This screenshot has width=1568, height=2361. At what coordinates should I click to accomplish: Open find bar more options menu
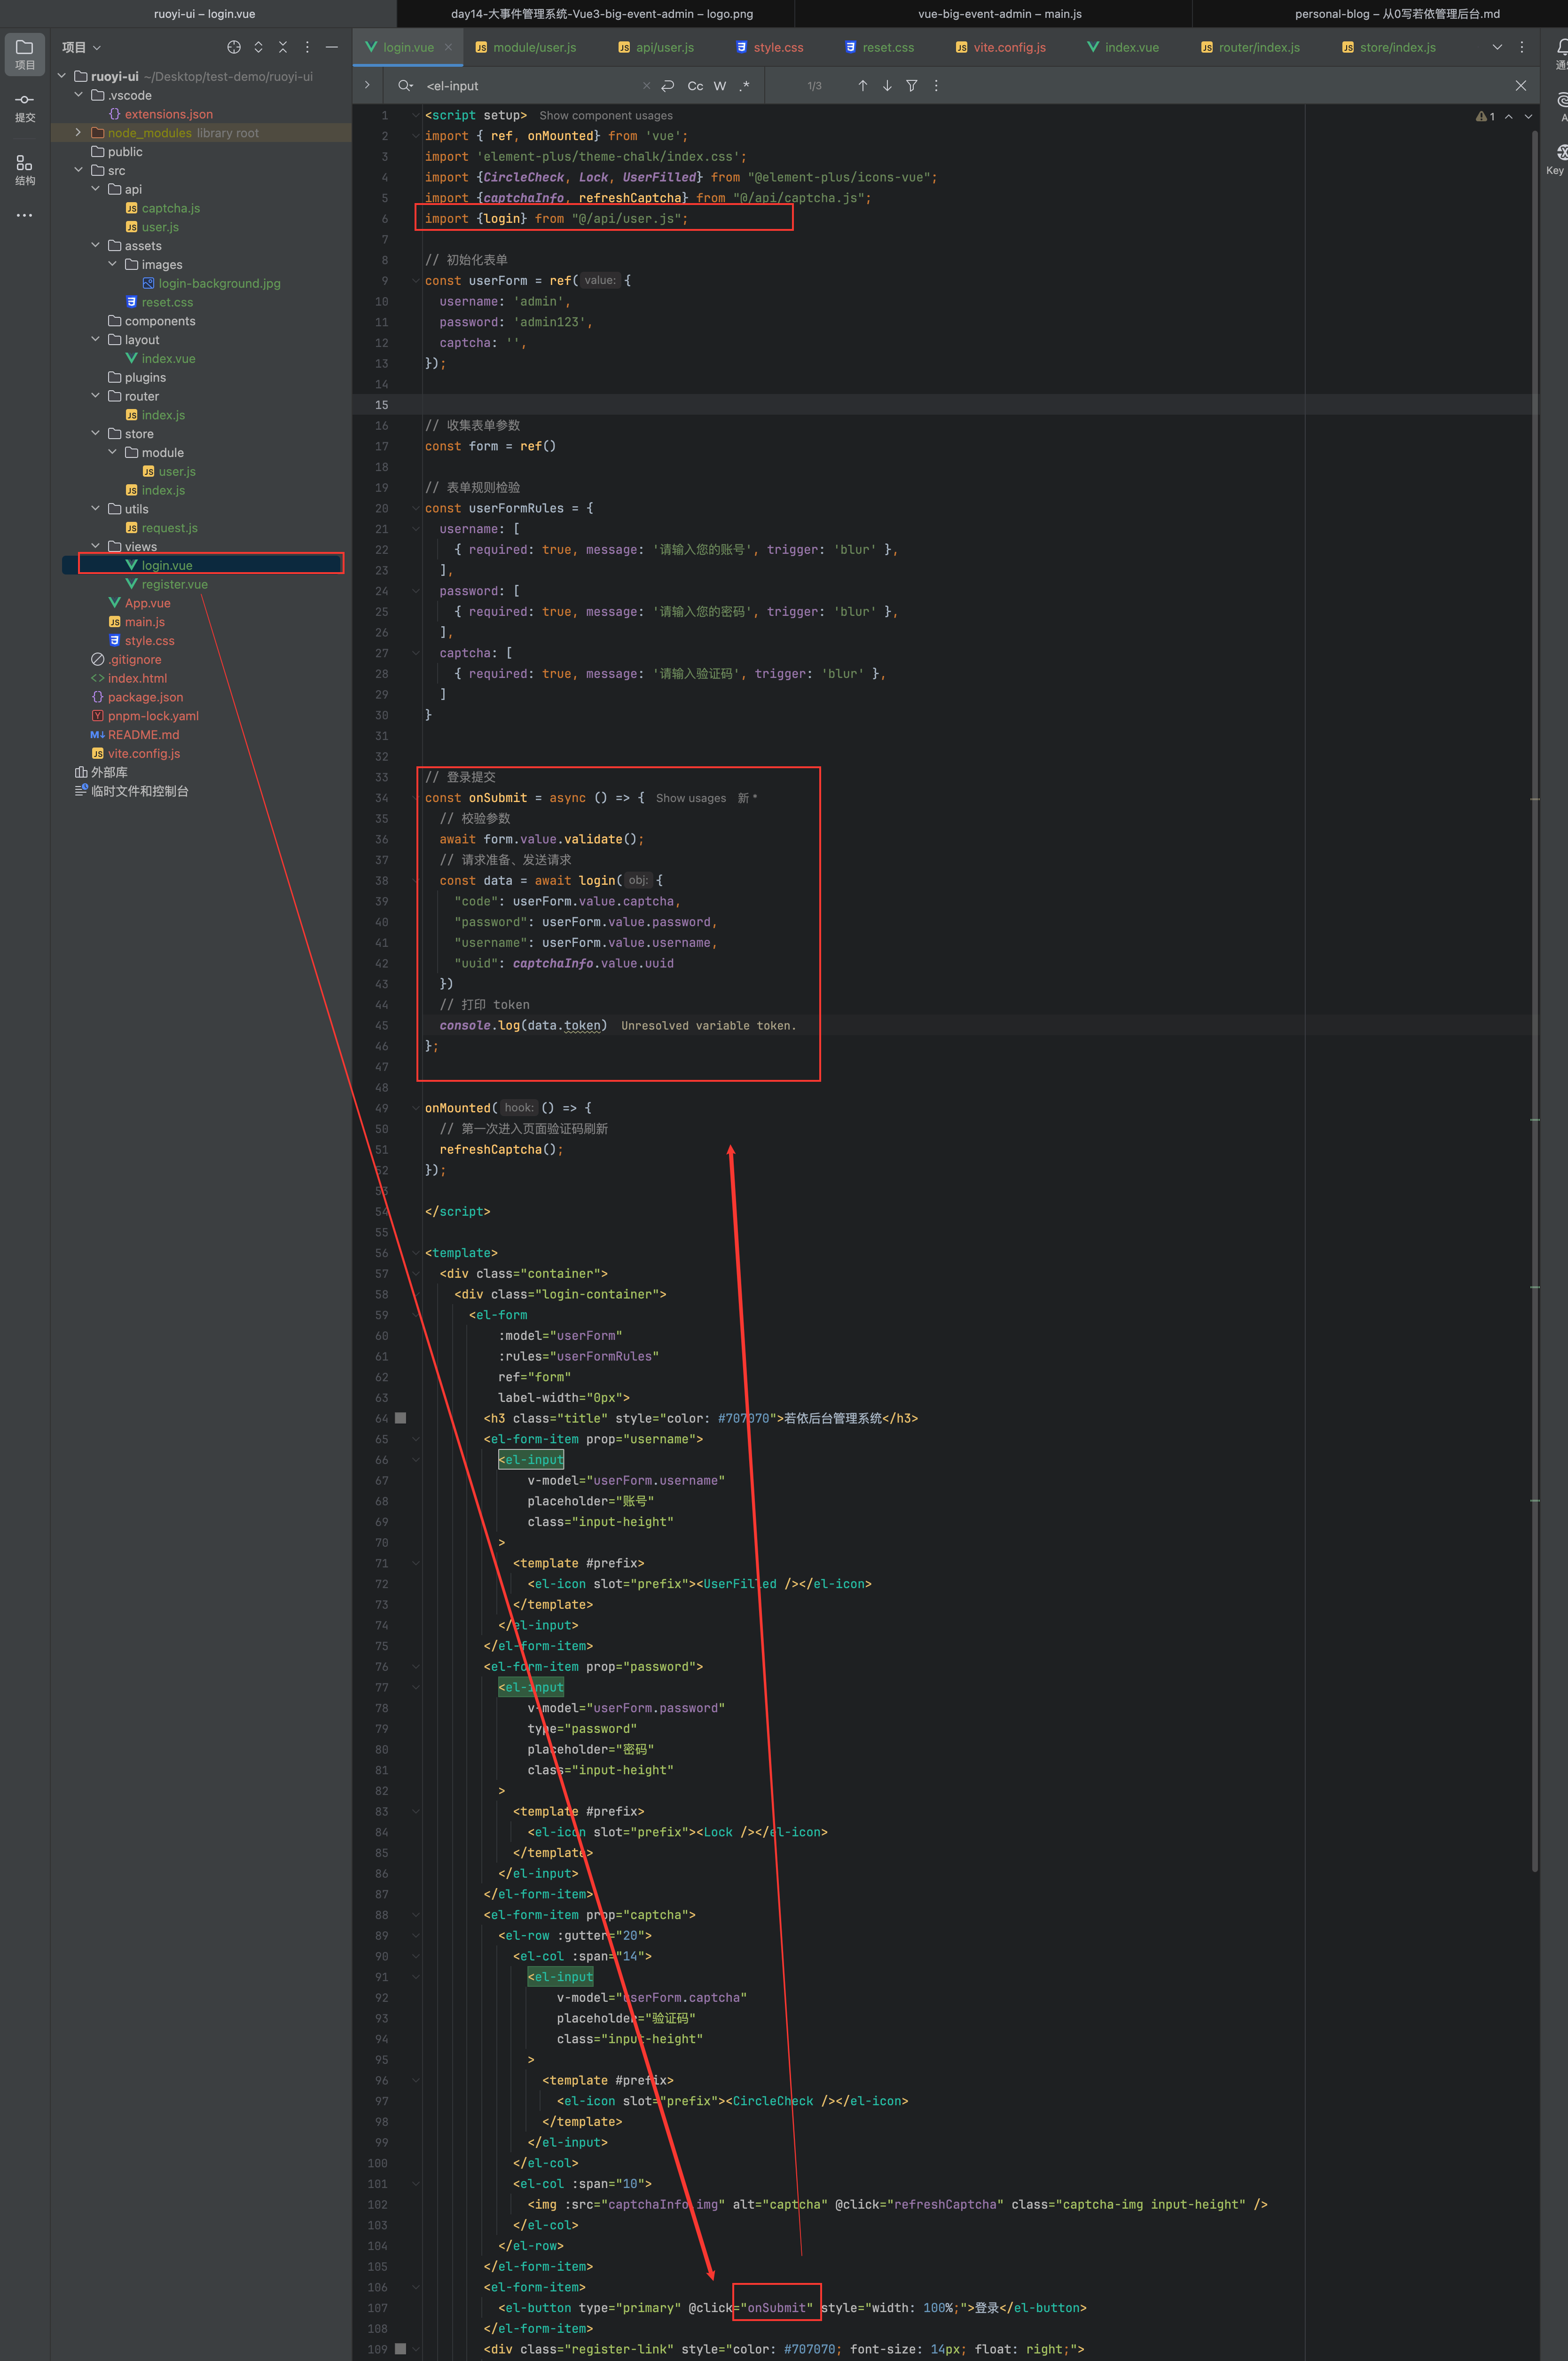[936, 86]
